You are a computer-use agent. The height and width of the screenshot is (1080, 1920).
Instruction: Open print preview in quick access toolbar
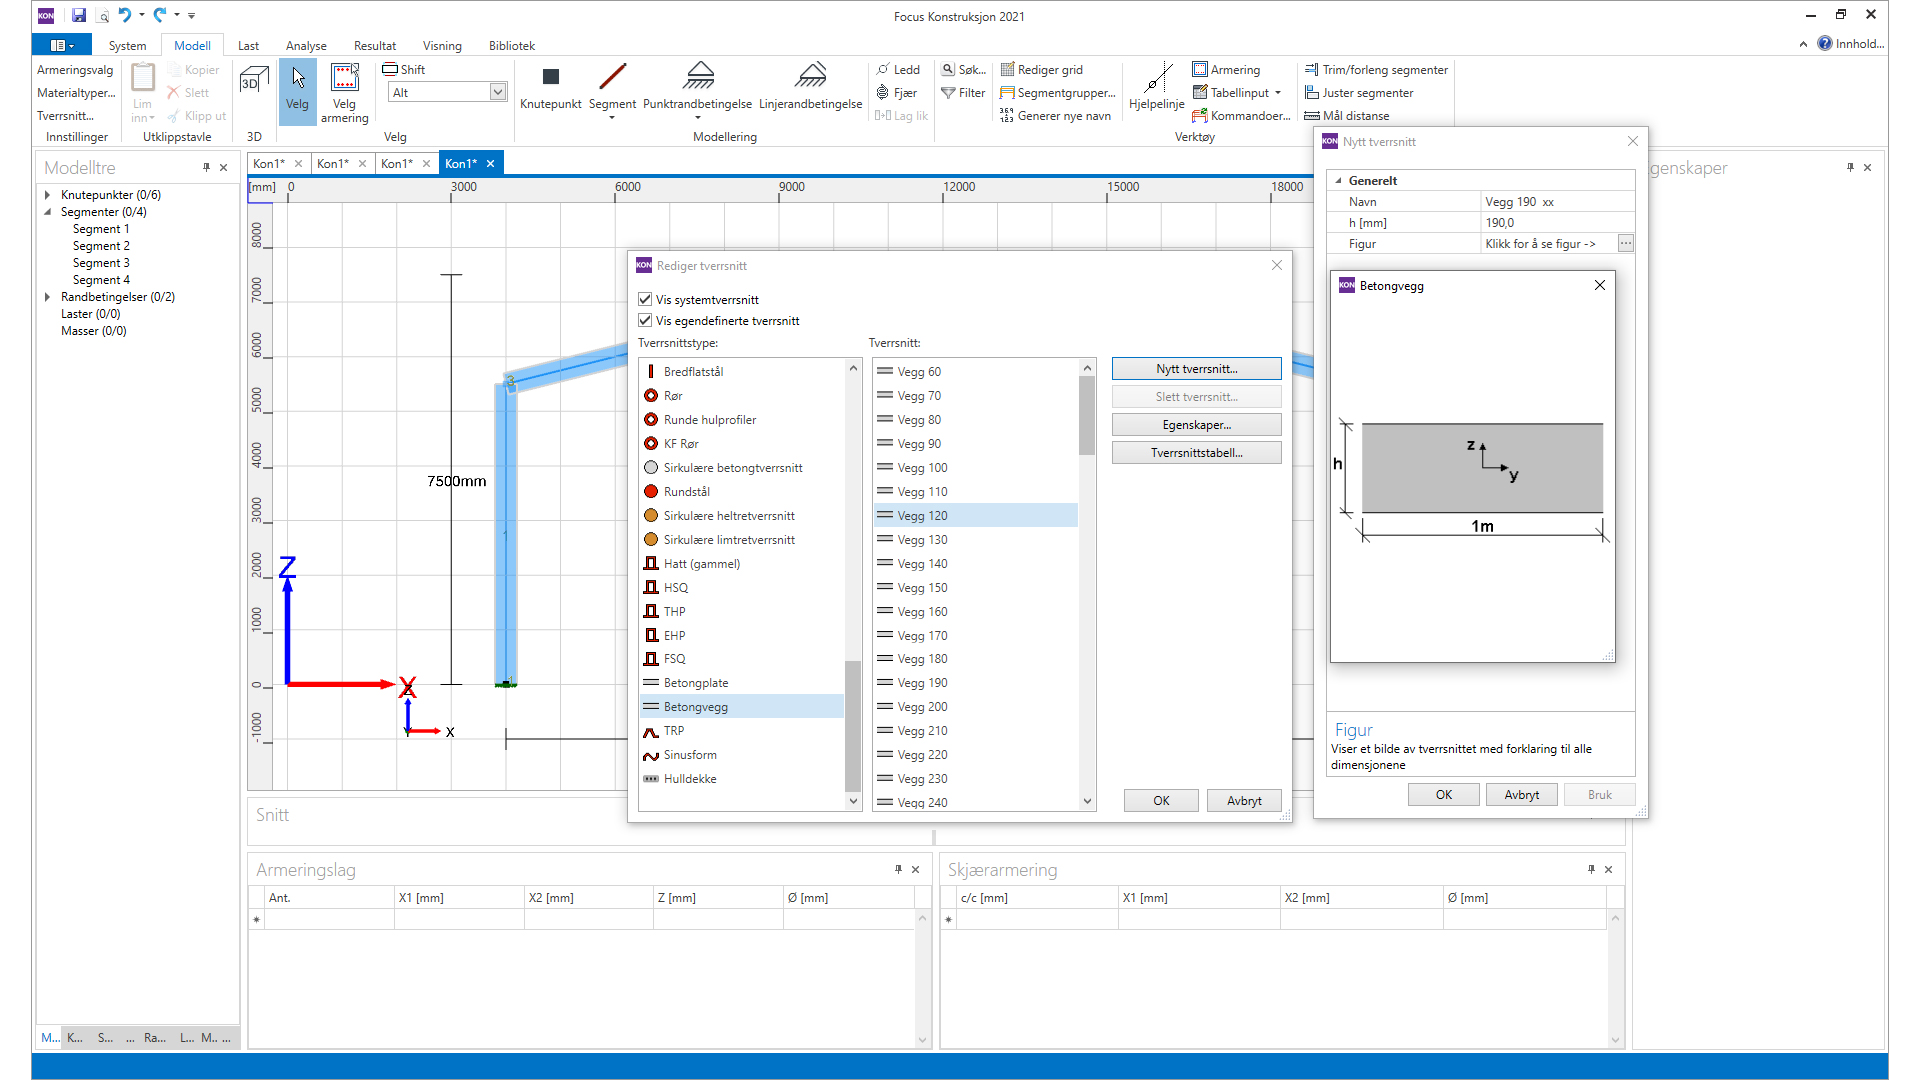coord(102,15)
